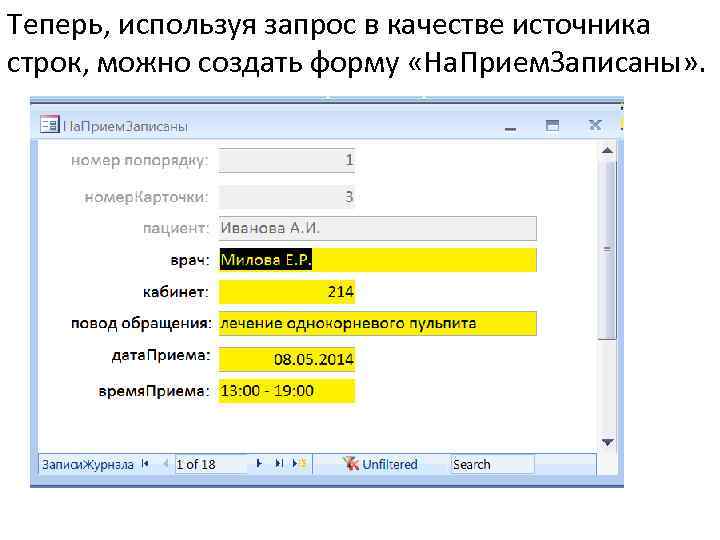The image size is (720, 540).
Task: Create new blank record button
Action: pyautogui.click(x=299, y=464)
